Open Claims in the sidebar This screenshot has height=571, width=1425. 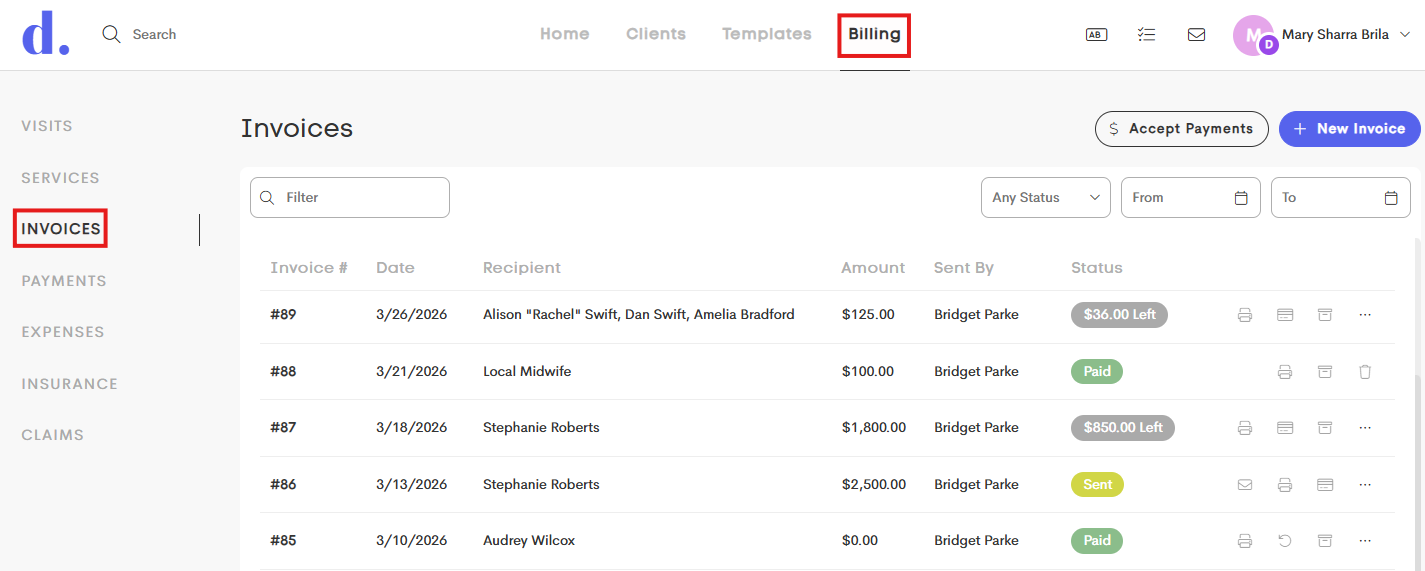click(x=52, y=435)
